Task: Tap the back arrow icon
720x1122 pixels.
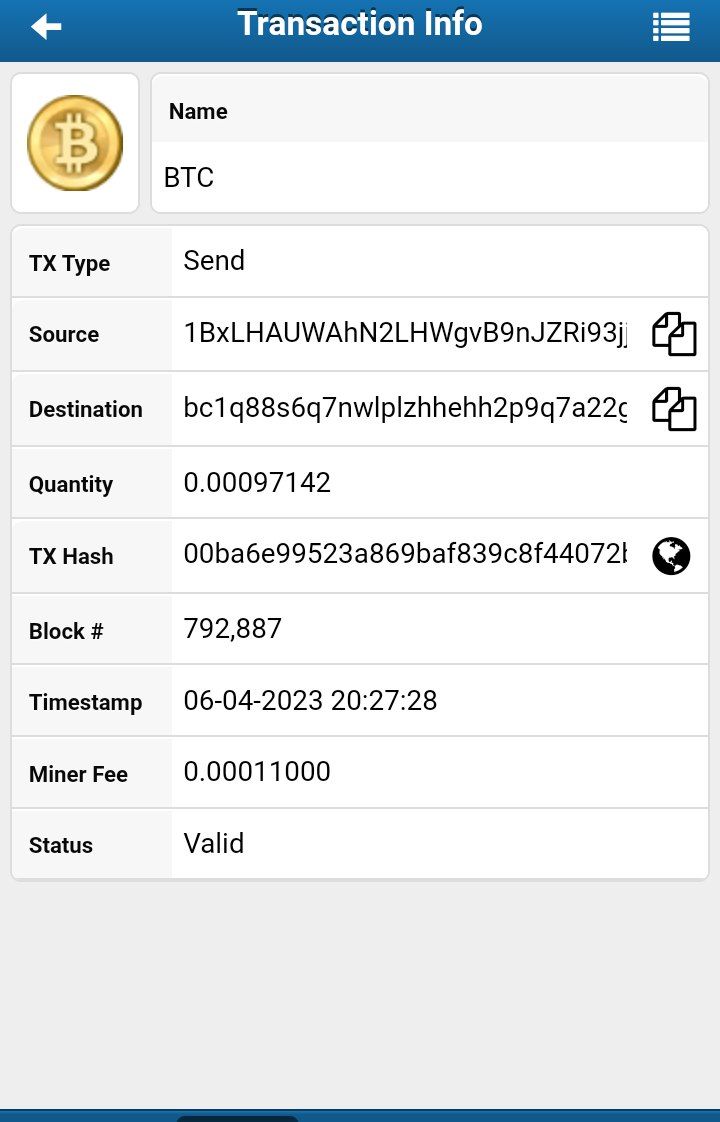Action: tap(47, 27)
